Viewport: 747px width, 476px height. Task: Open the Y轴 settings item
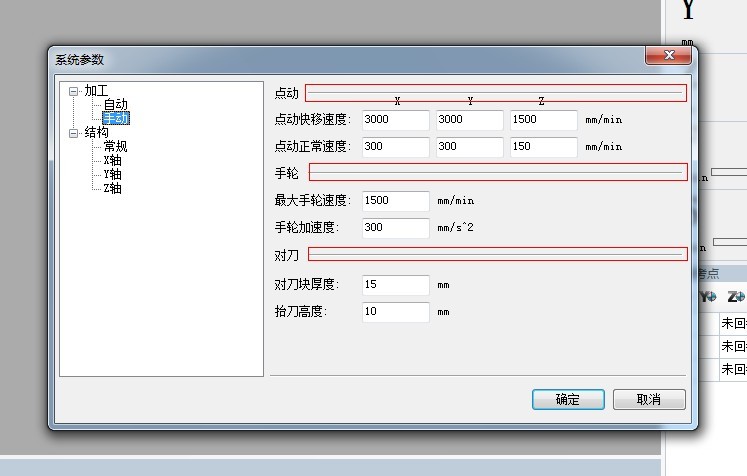point(113,174)
